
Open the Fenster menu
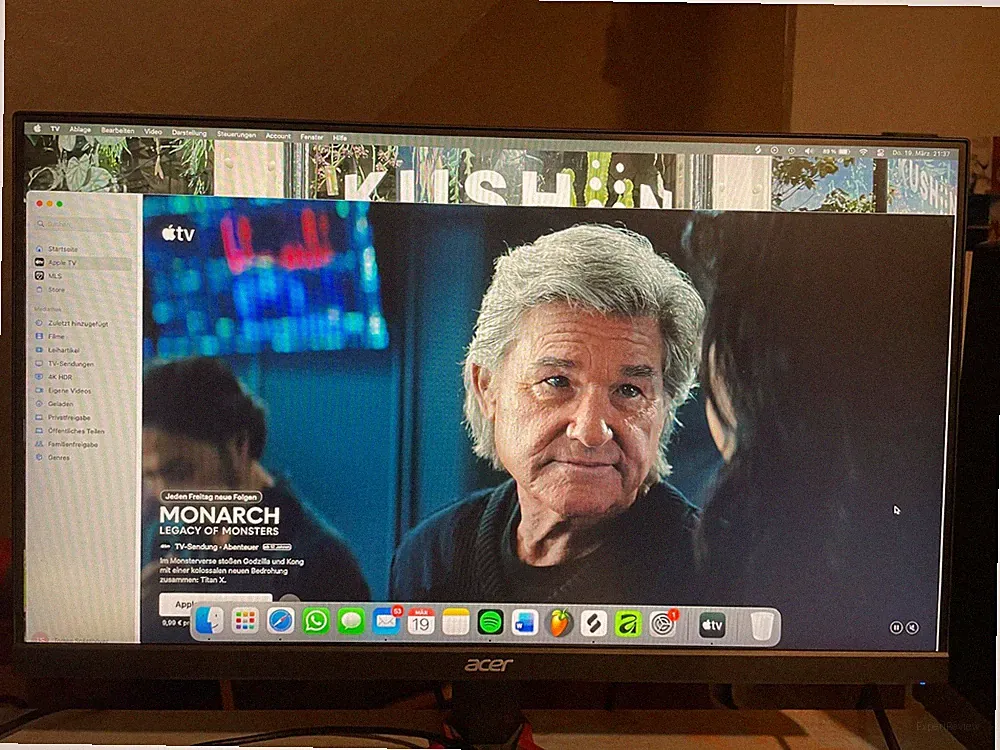click(x=312, y=136)
